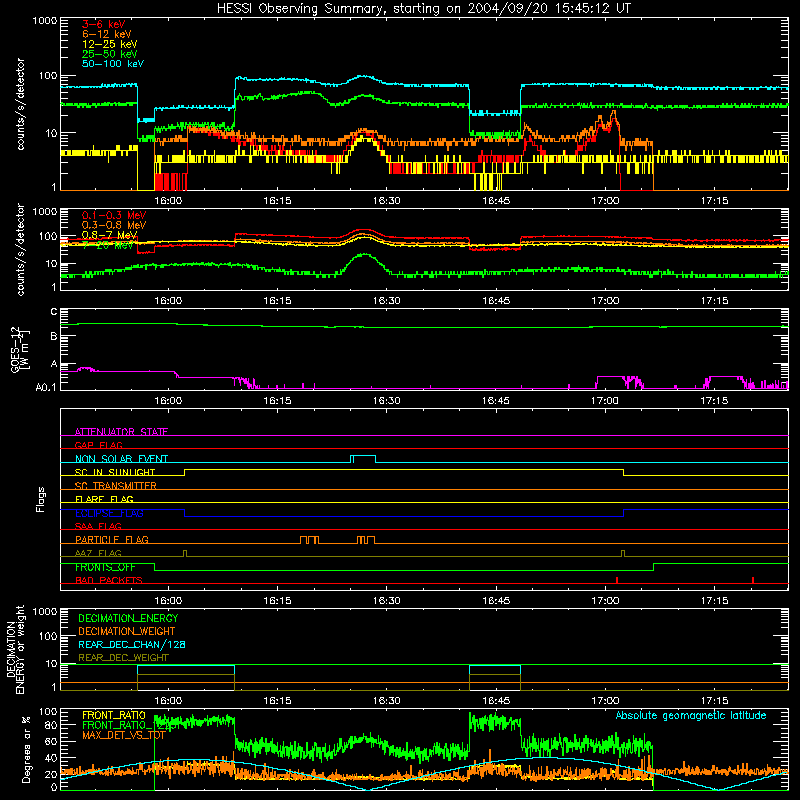Select the SC_IN_SUNLIGHT flag label
This screenshot has width=800, height=800.
(x=115, y=472)
